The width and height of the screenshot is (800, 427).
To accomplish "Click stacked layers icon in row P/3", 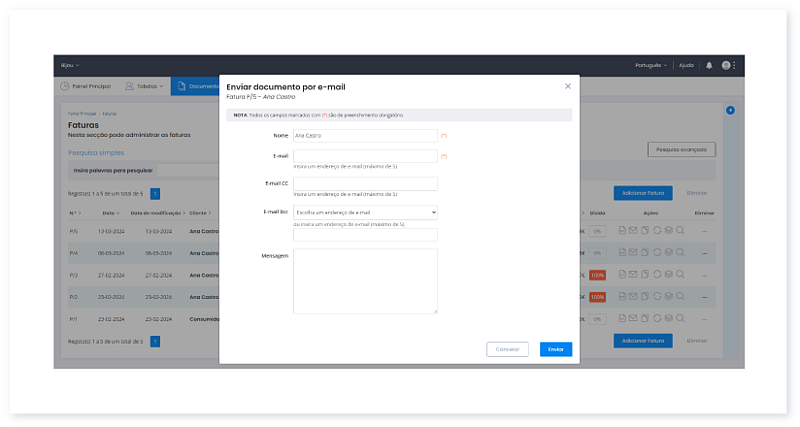I will click(668, 274).
